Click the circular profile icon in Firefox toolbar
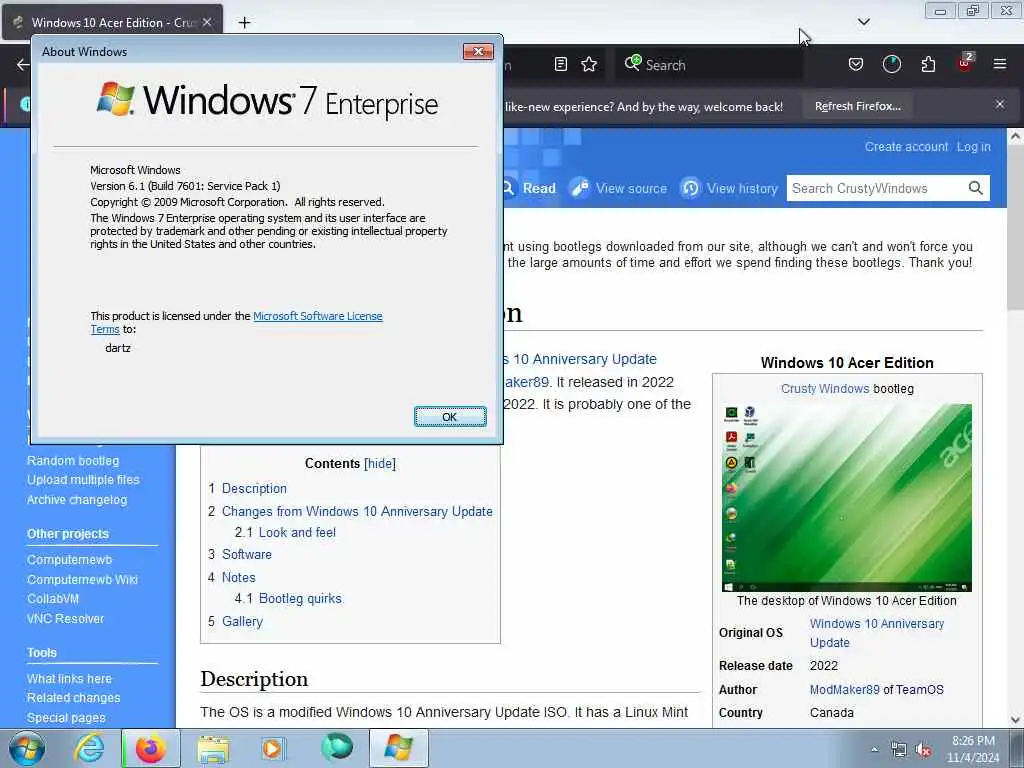 click(x=891, y=64)
